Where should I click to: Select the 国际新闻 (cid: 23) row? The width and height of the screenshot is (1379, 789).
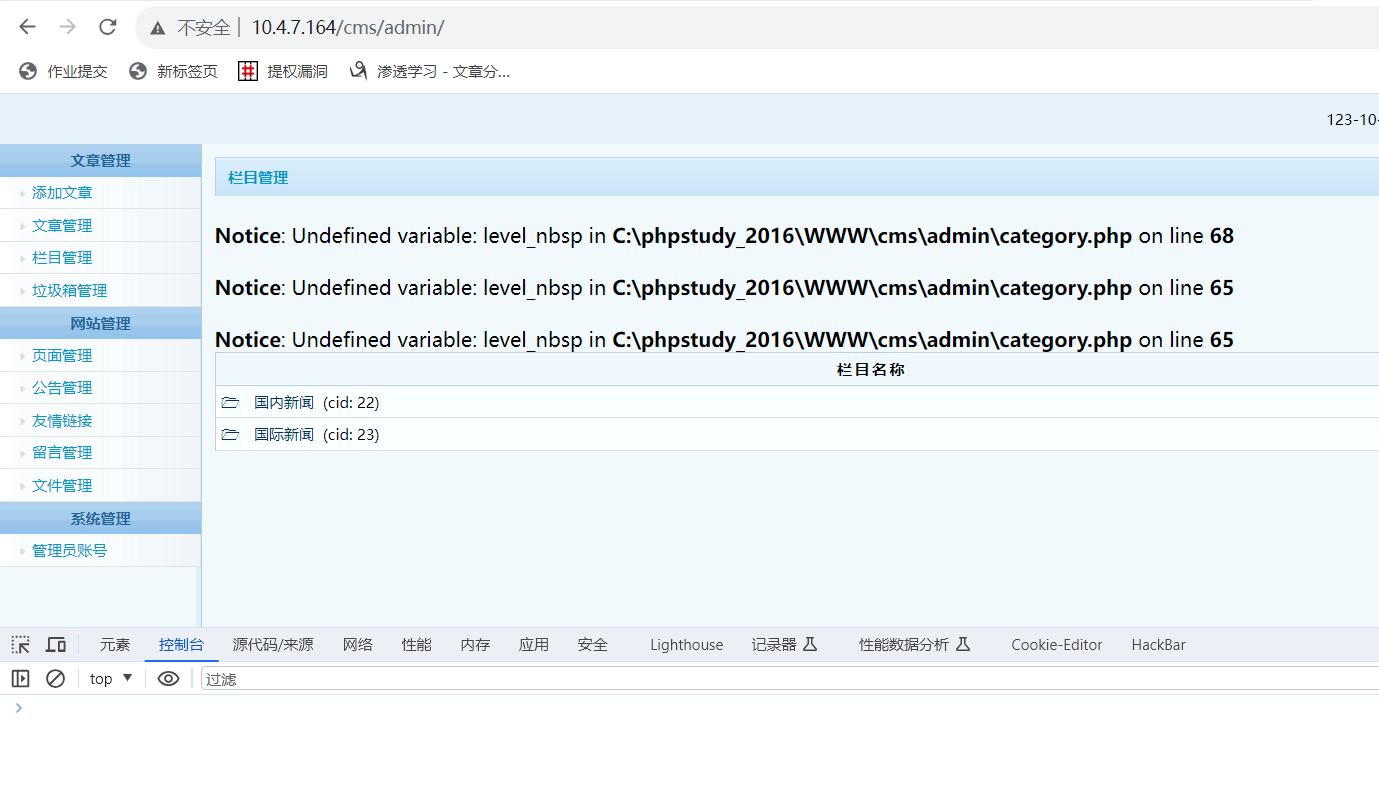click(x=797, y=435)
